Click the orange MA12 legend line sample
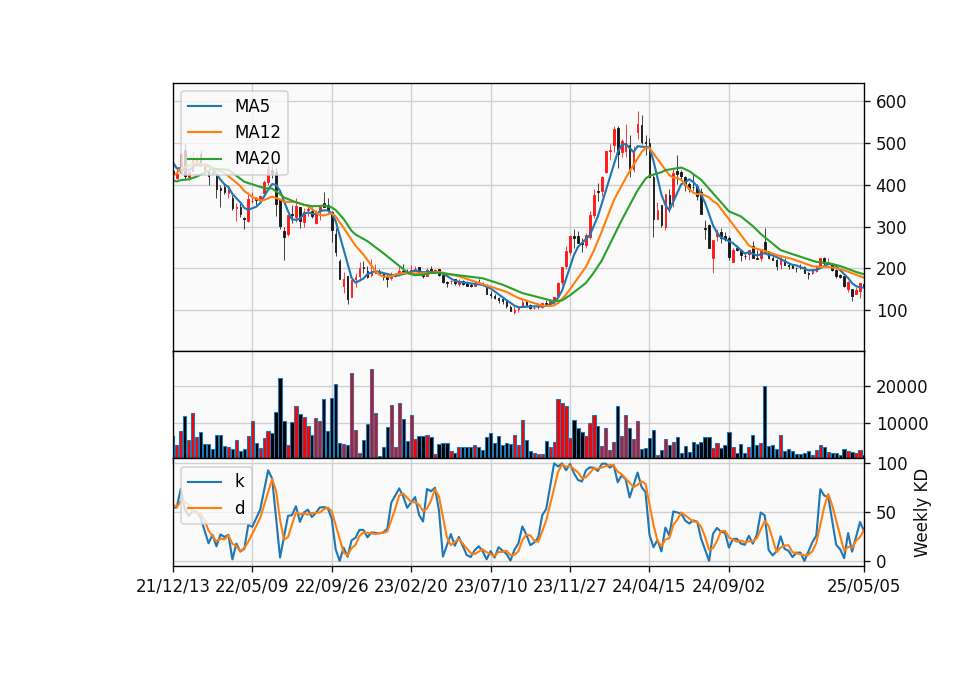 (204, 132)
